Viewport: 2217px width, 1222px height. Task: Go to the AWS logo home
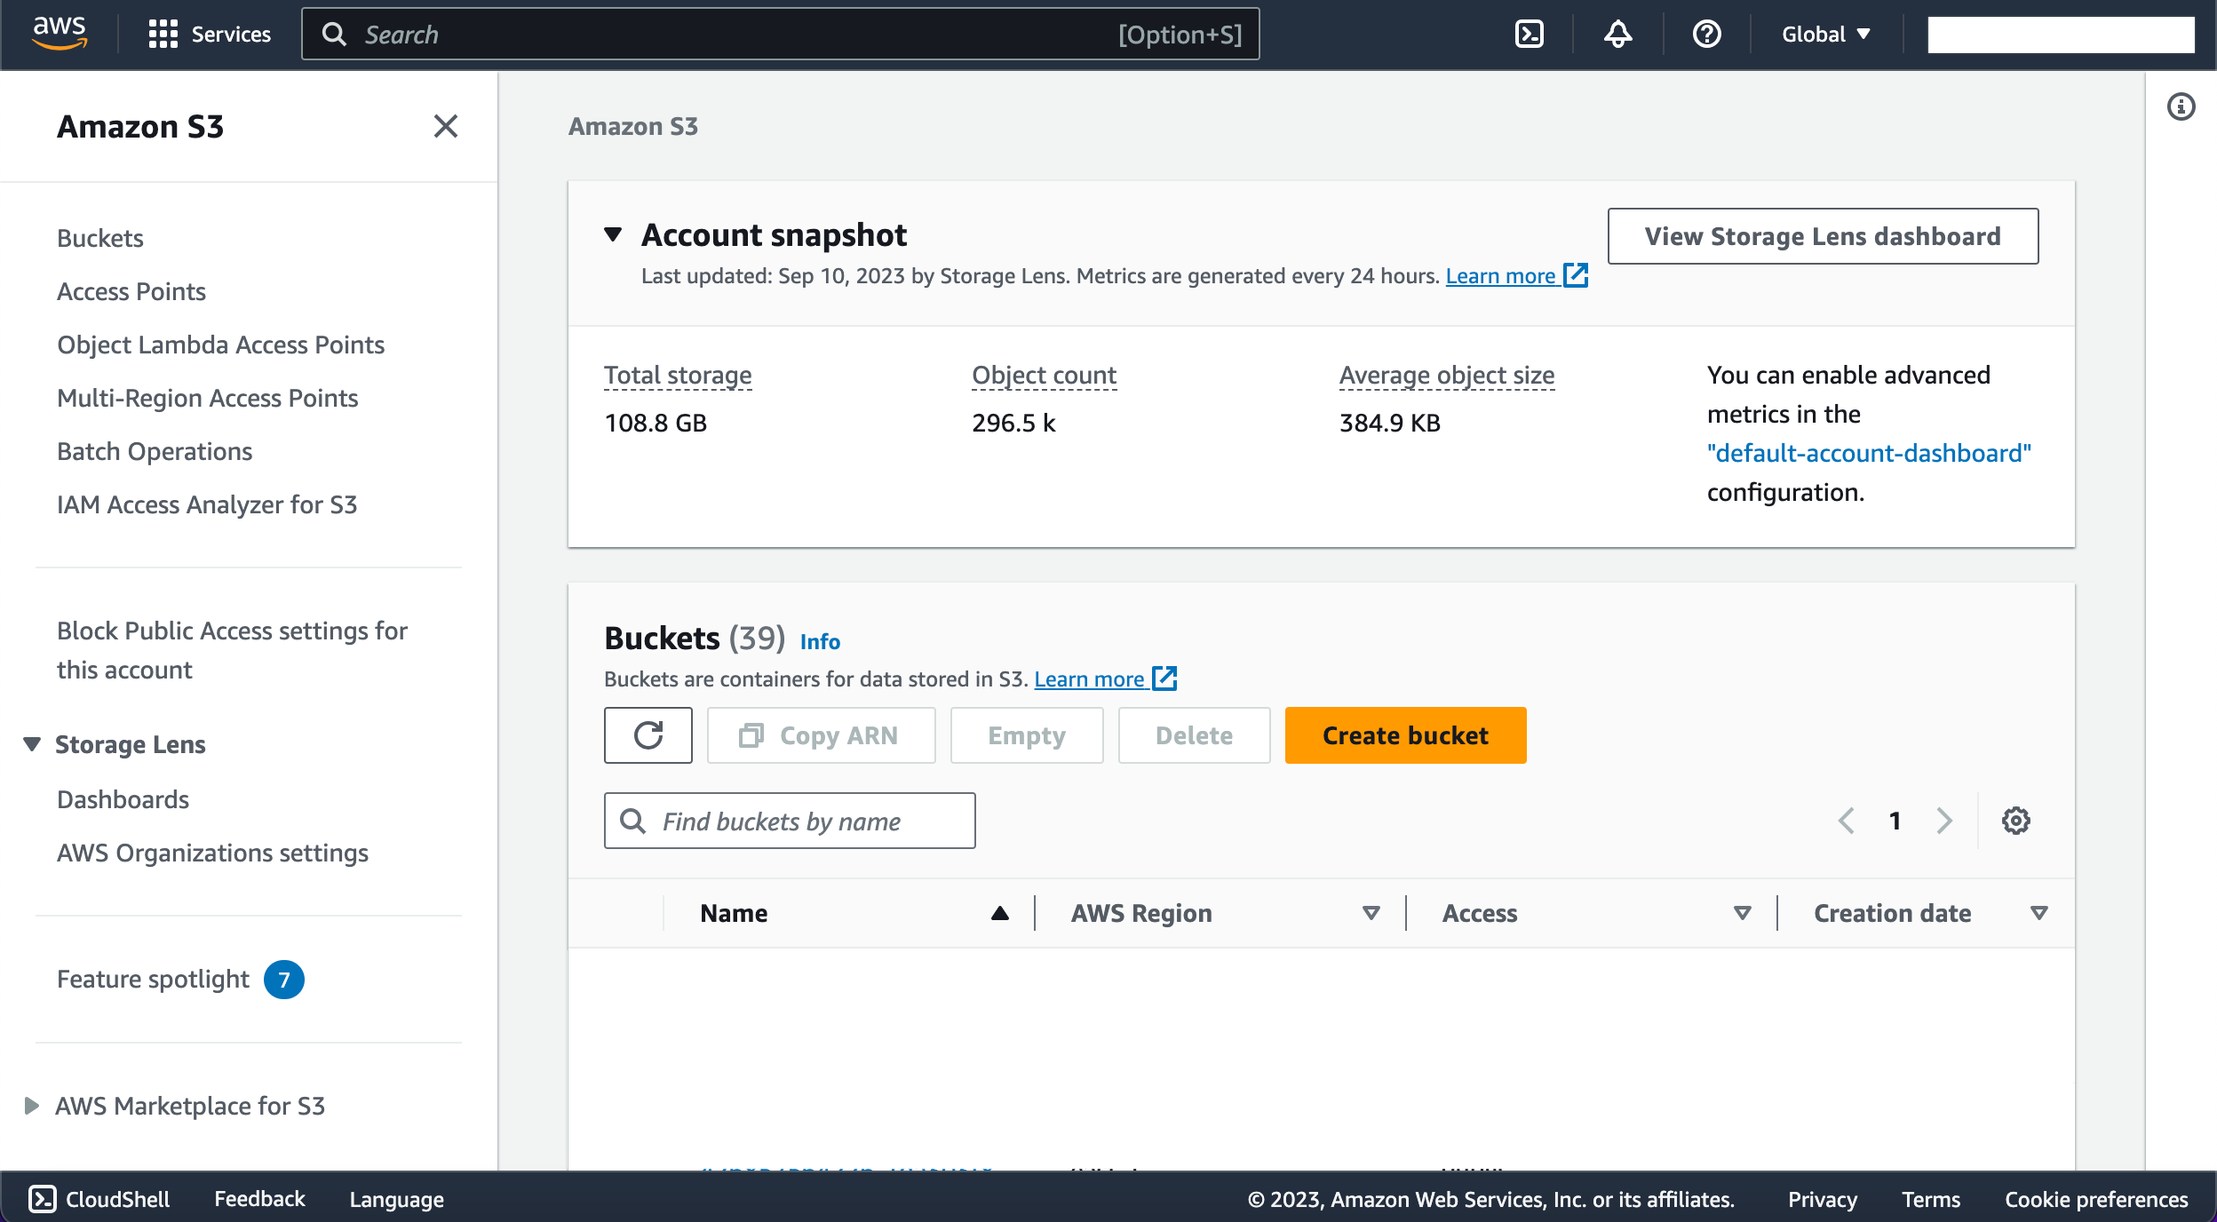60,33
